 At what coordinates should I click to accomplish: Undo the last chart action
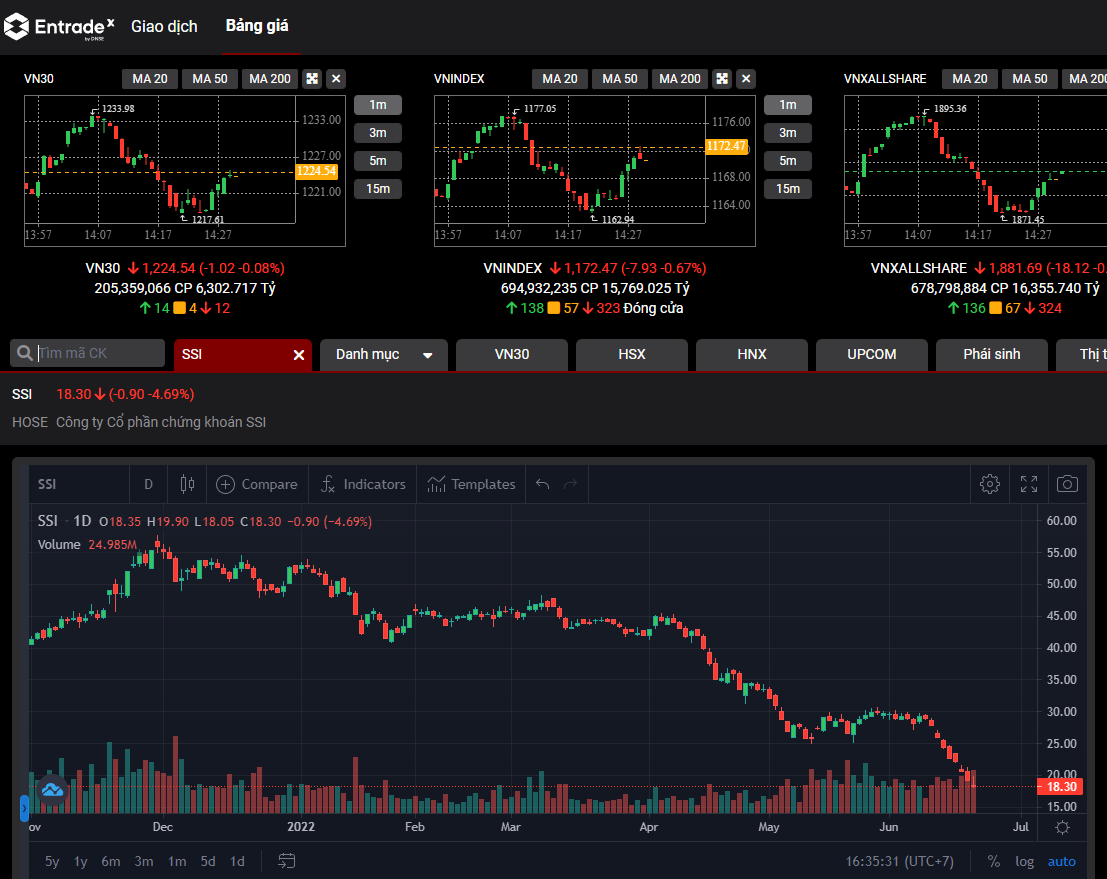click(x=542, y=484)
